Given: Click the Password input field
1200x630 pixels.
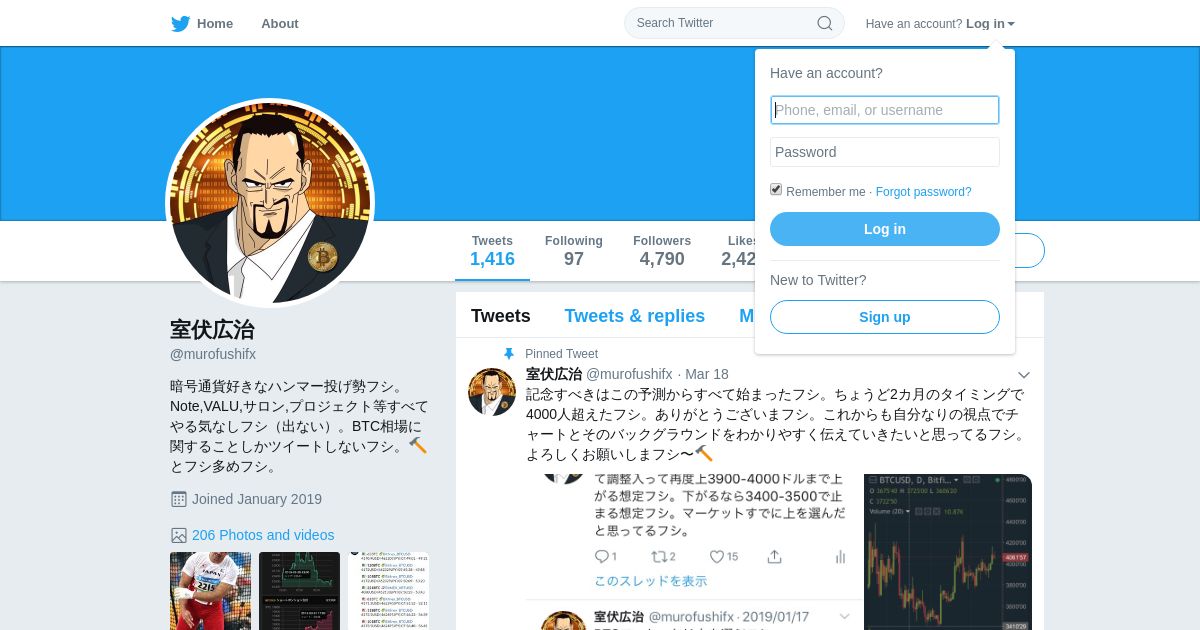Looking at the screenshot, I should click(885, 152).
